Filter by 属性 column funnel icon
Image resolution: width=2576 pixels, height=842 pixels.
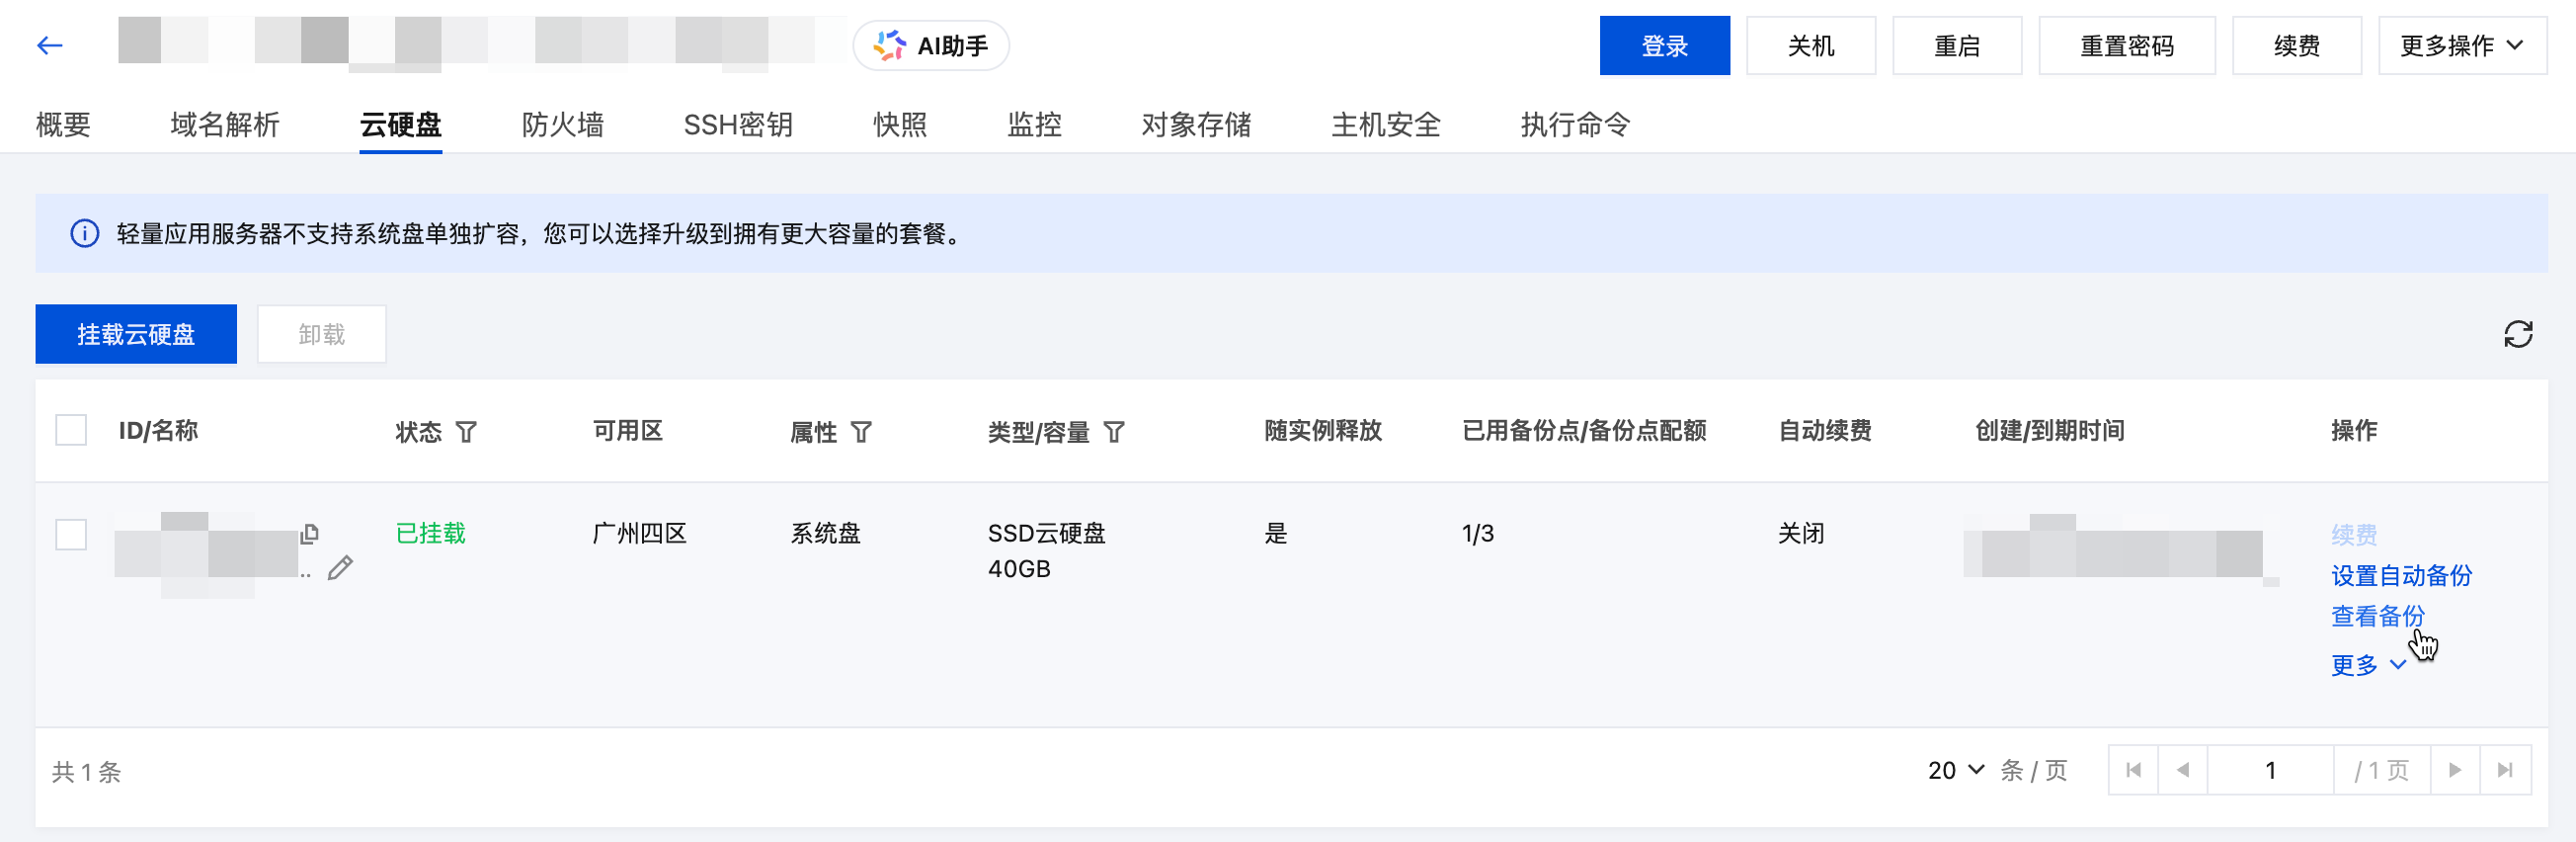coord(861,432)
